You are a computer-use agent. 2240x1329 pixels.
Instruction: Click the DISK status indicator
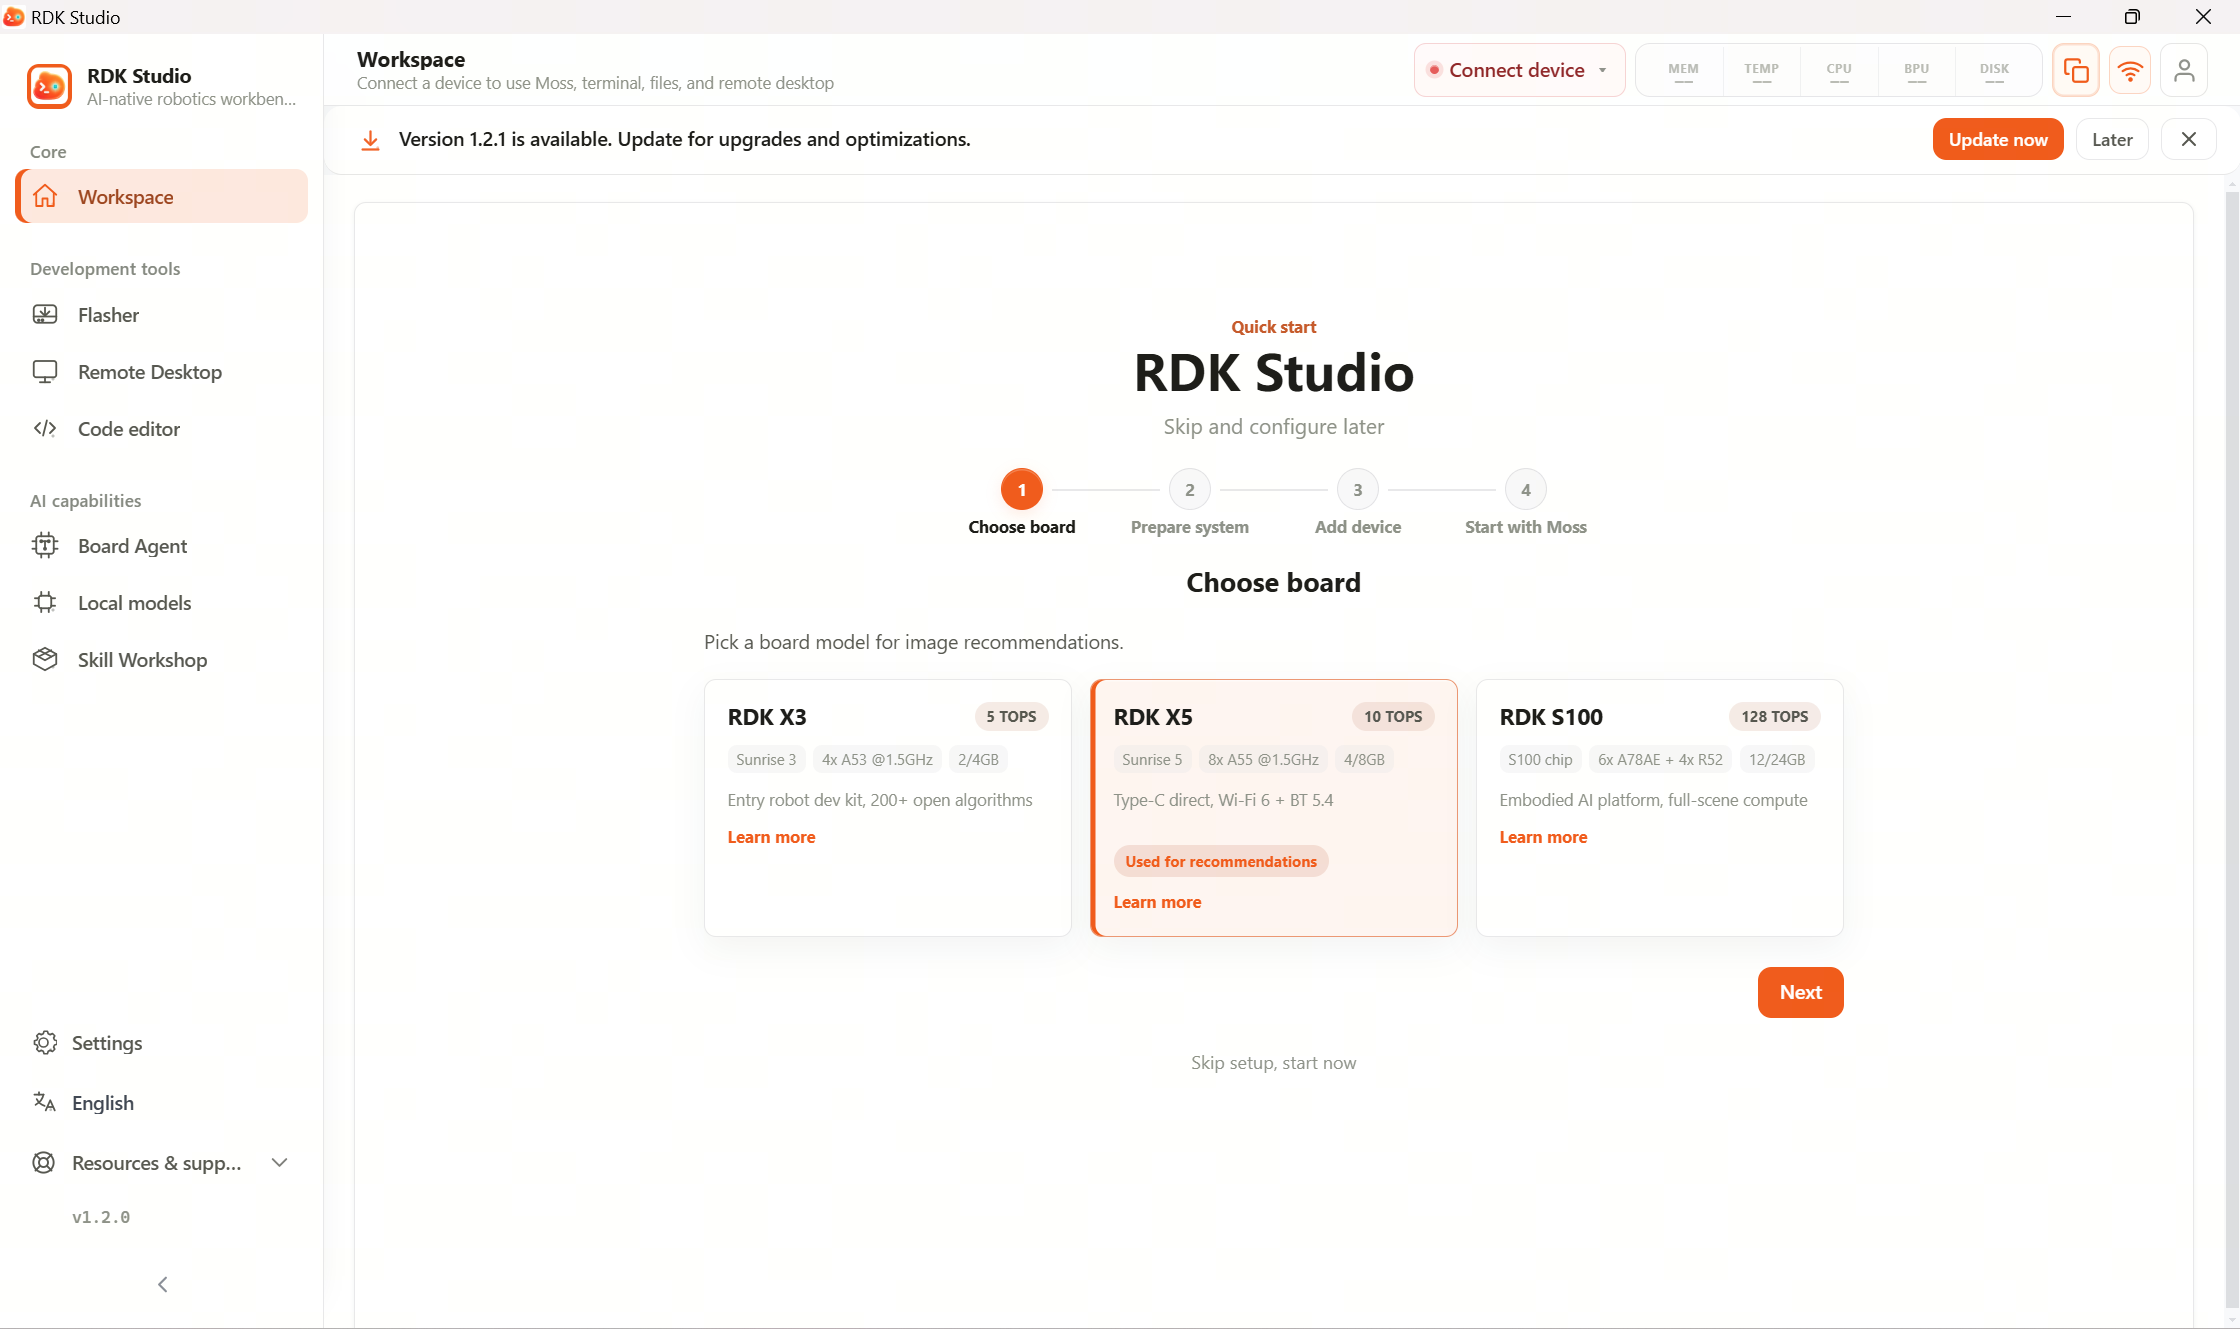point(1994,70)
